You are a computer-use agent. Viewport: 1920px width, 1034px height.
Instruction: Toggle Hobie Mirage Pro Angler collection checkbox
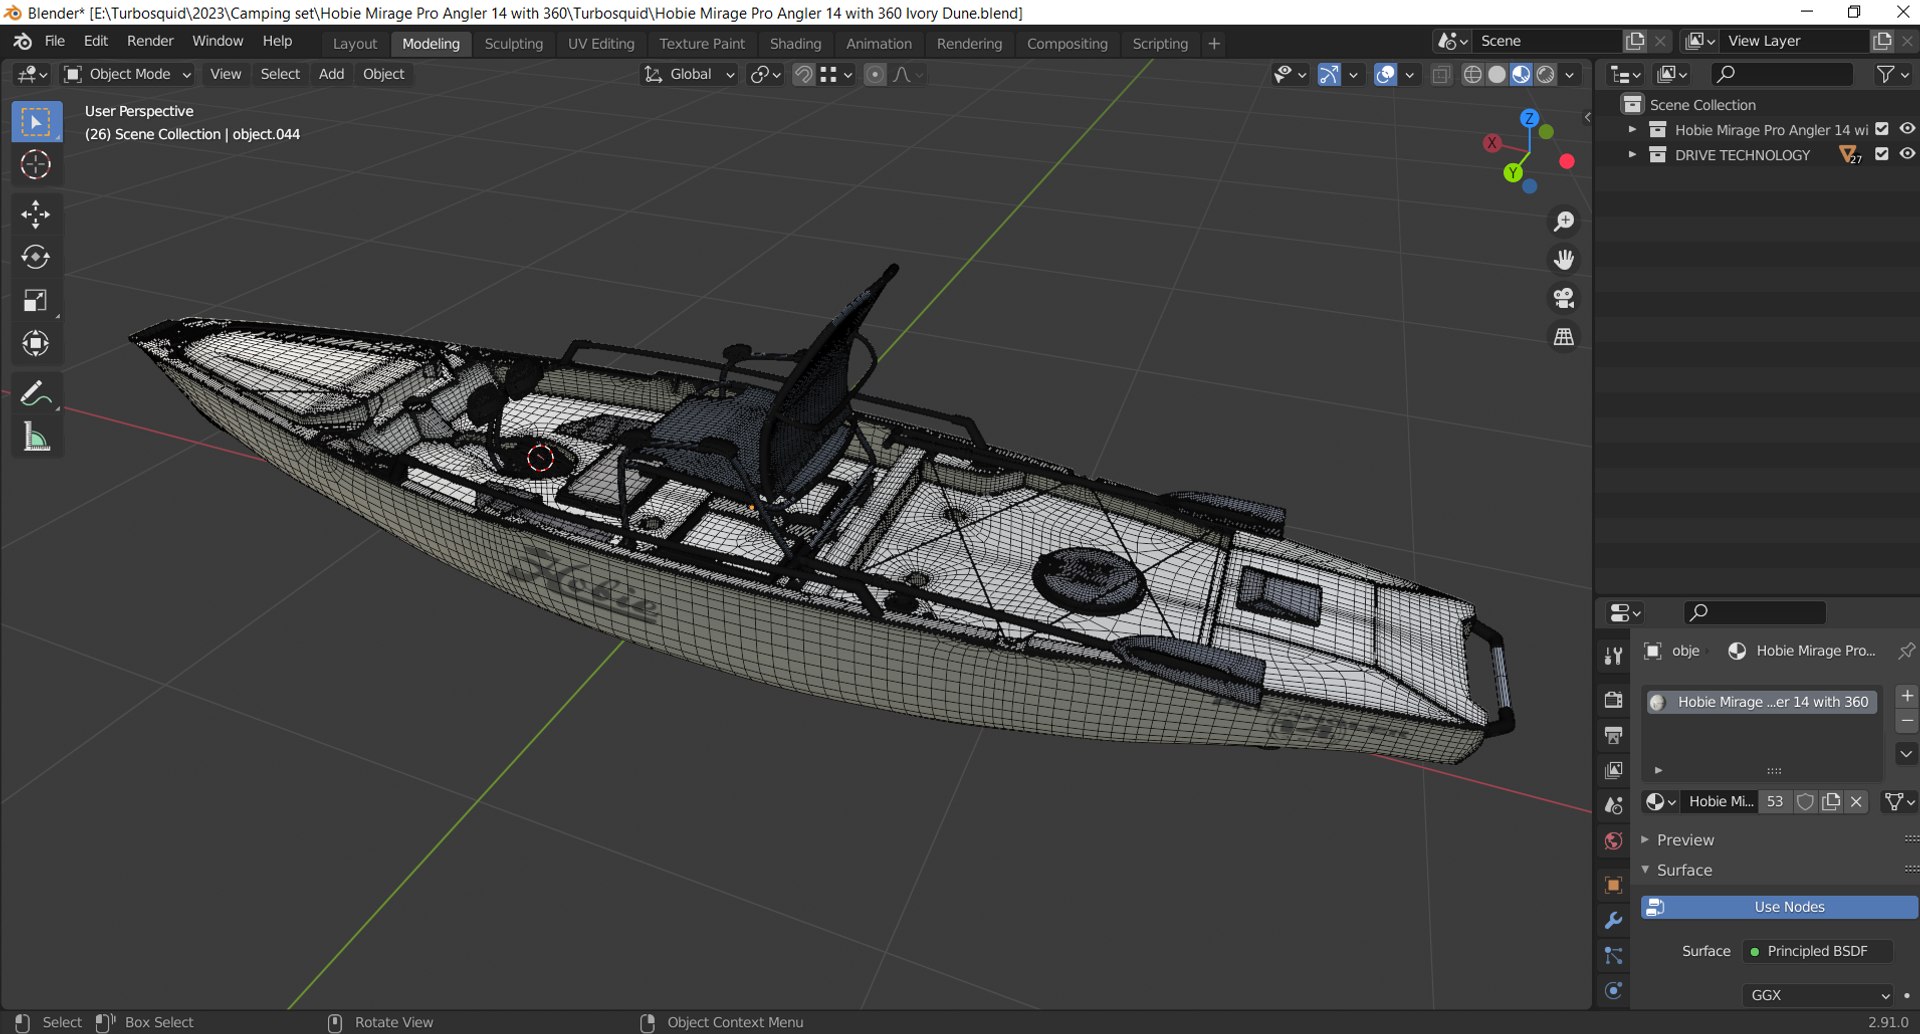pyautogui.click(x=1882, y=129)
